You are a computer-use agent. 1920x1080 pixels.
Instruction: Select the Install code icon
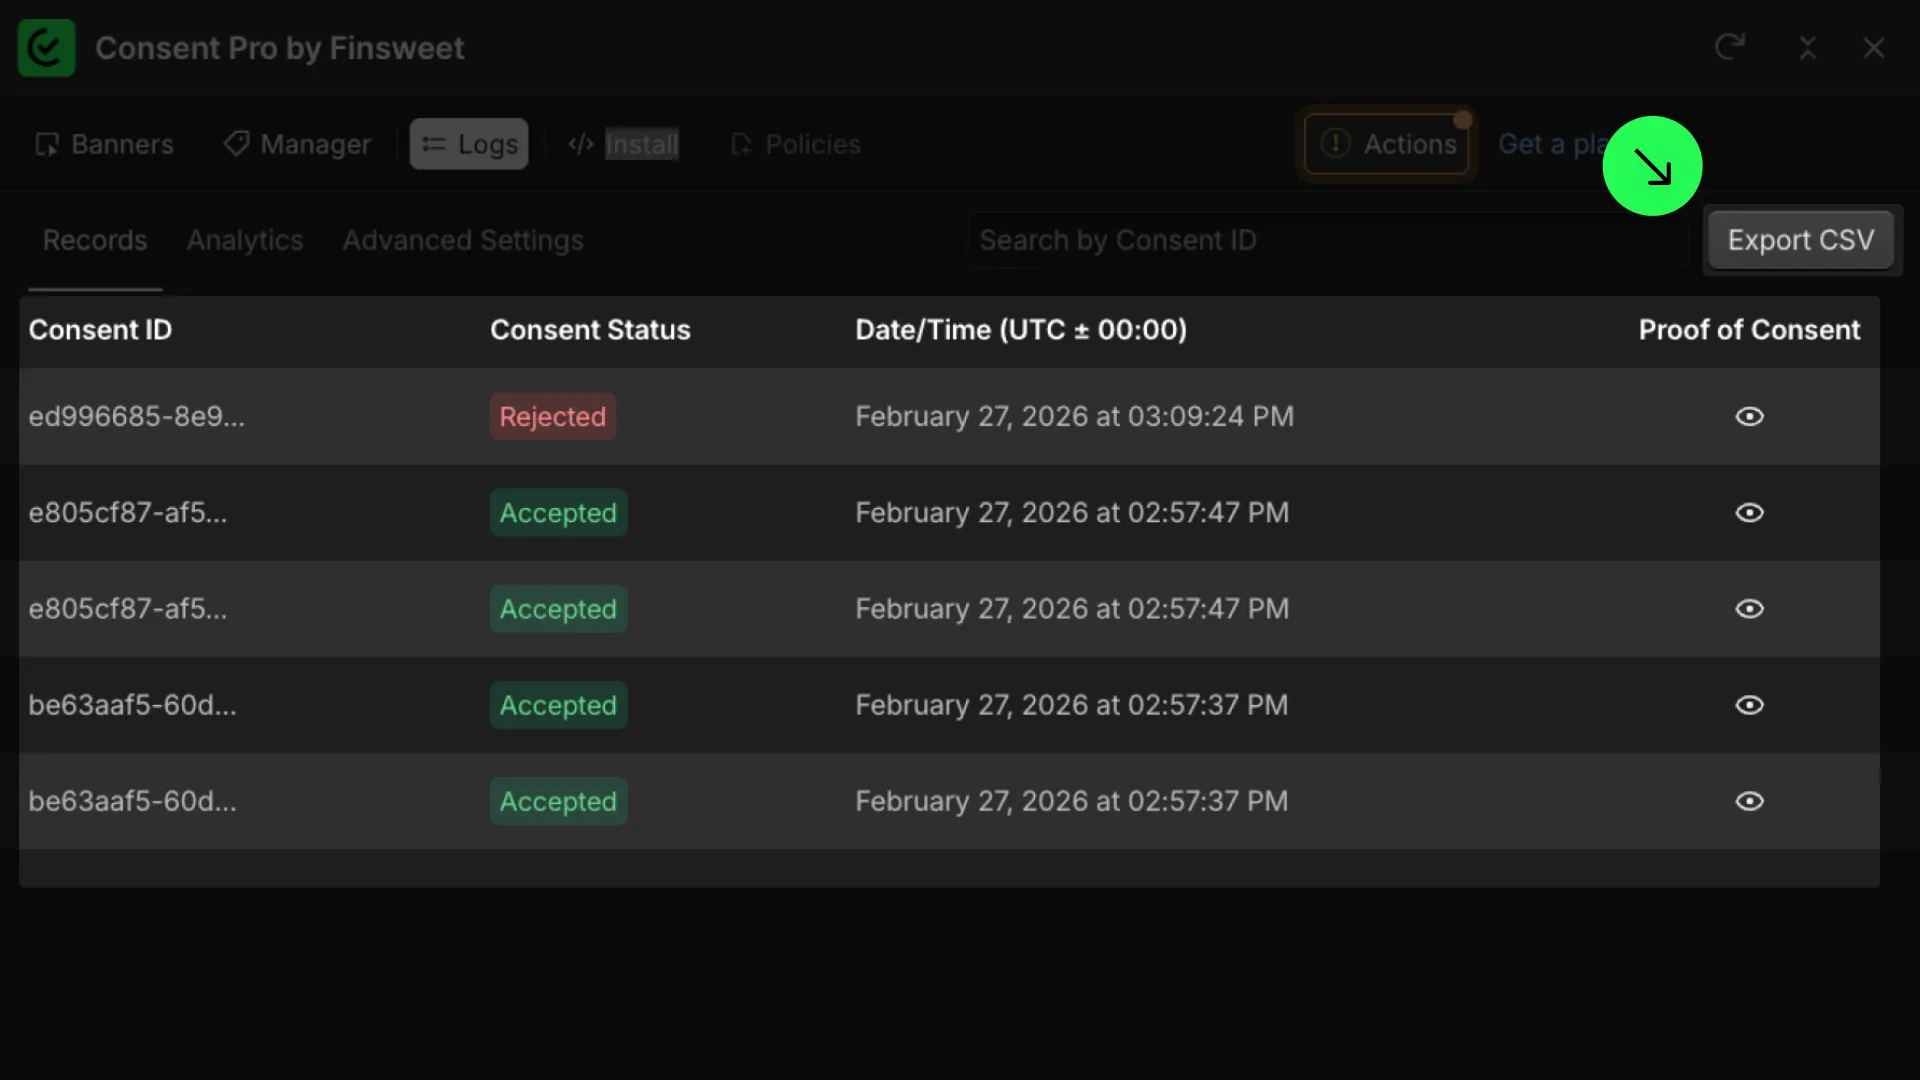(x=580, y=143)
